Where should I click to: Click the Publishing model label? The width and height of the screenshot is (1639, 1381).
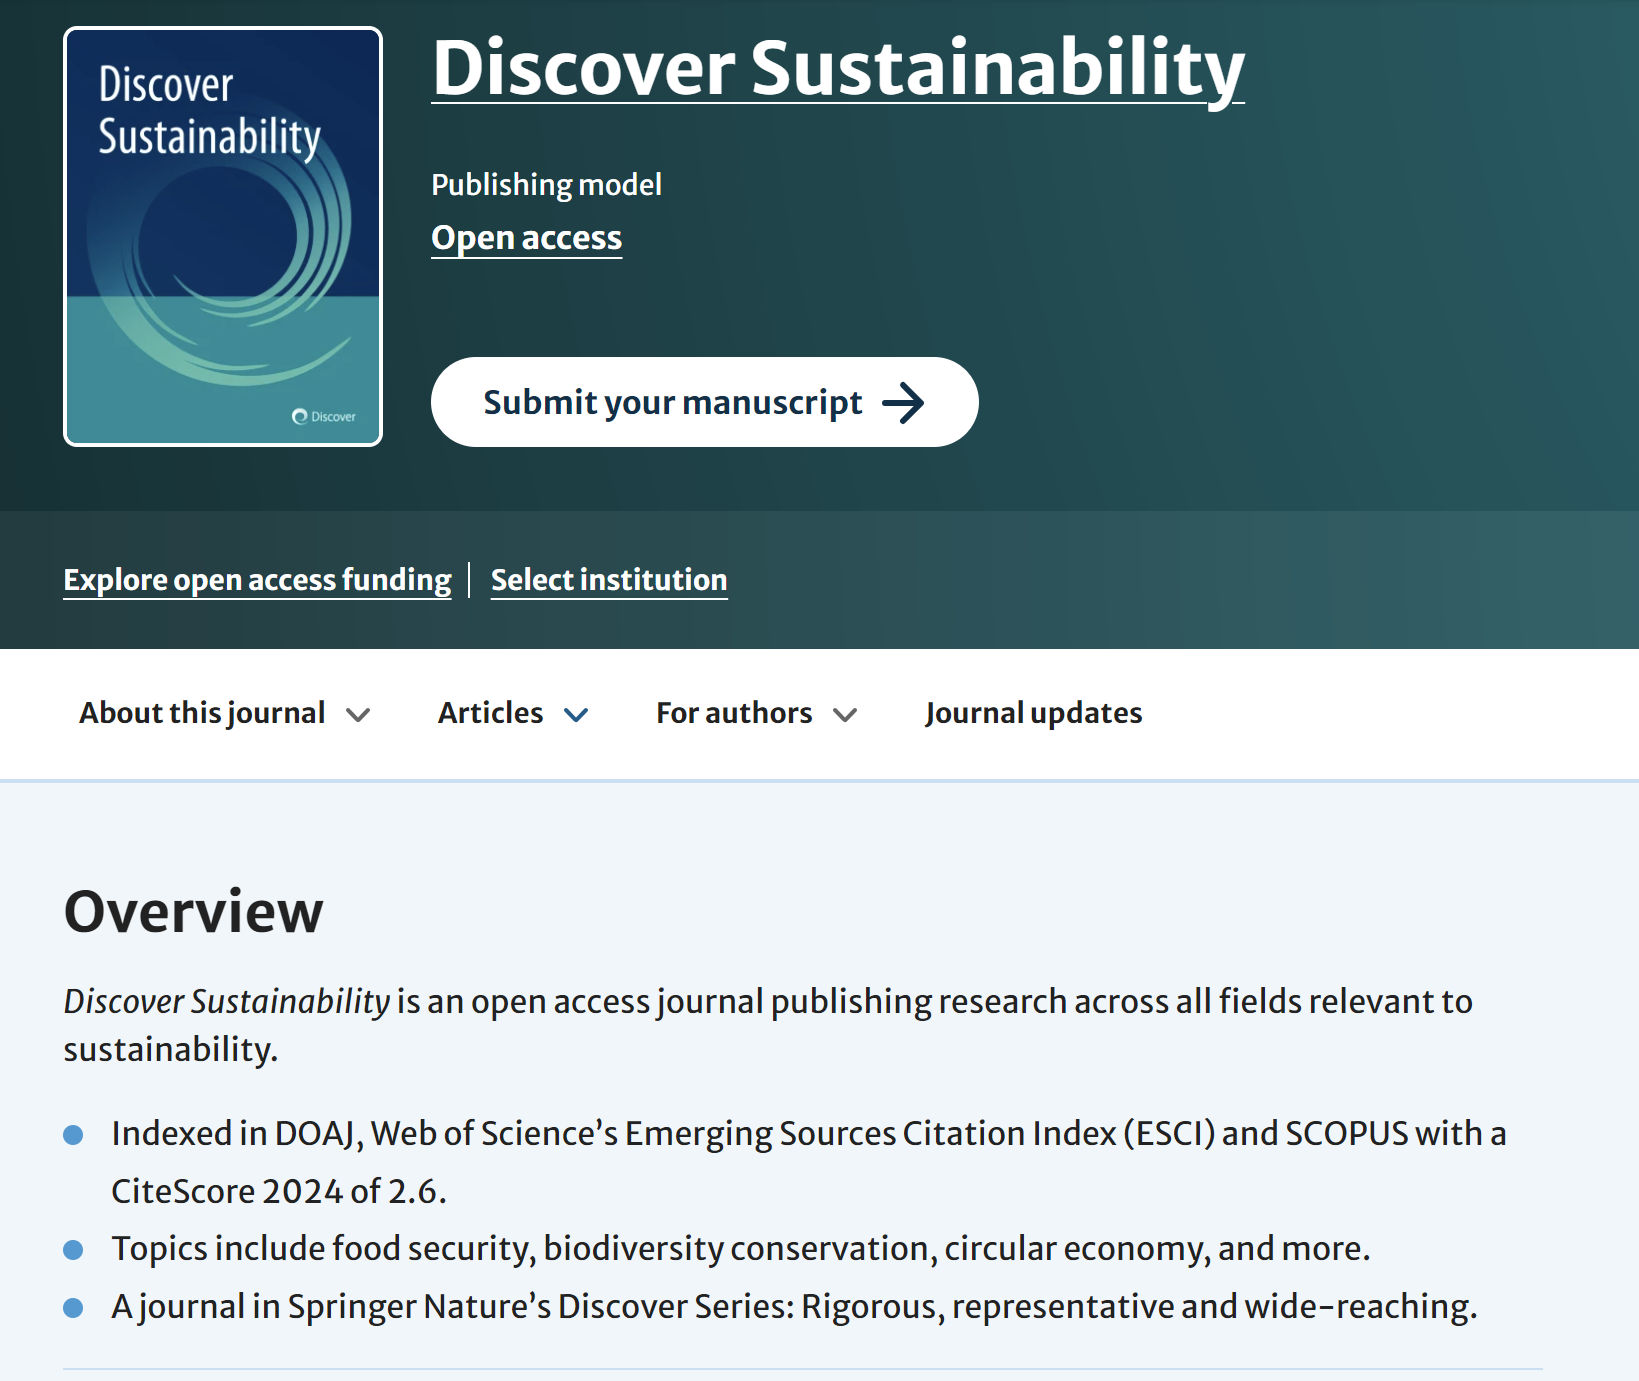546,185
